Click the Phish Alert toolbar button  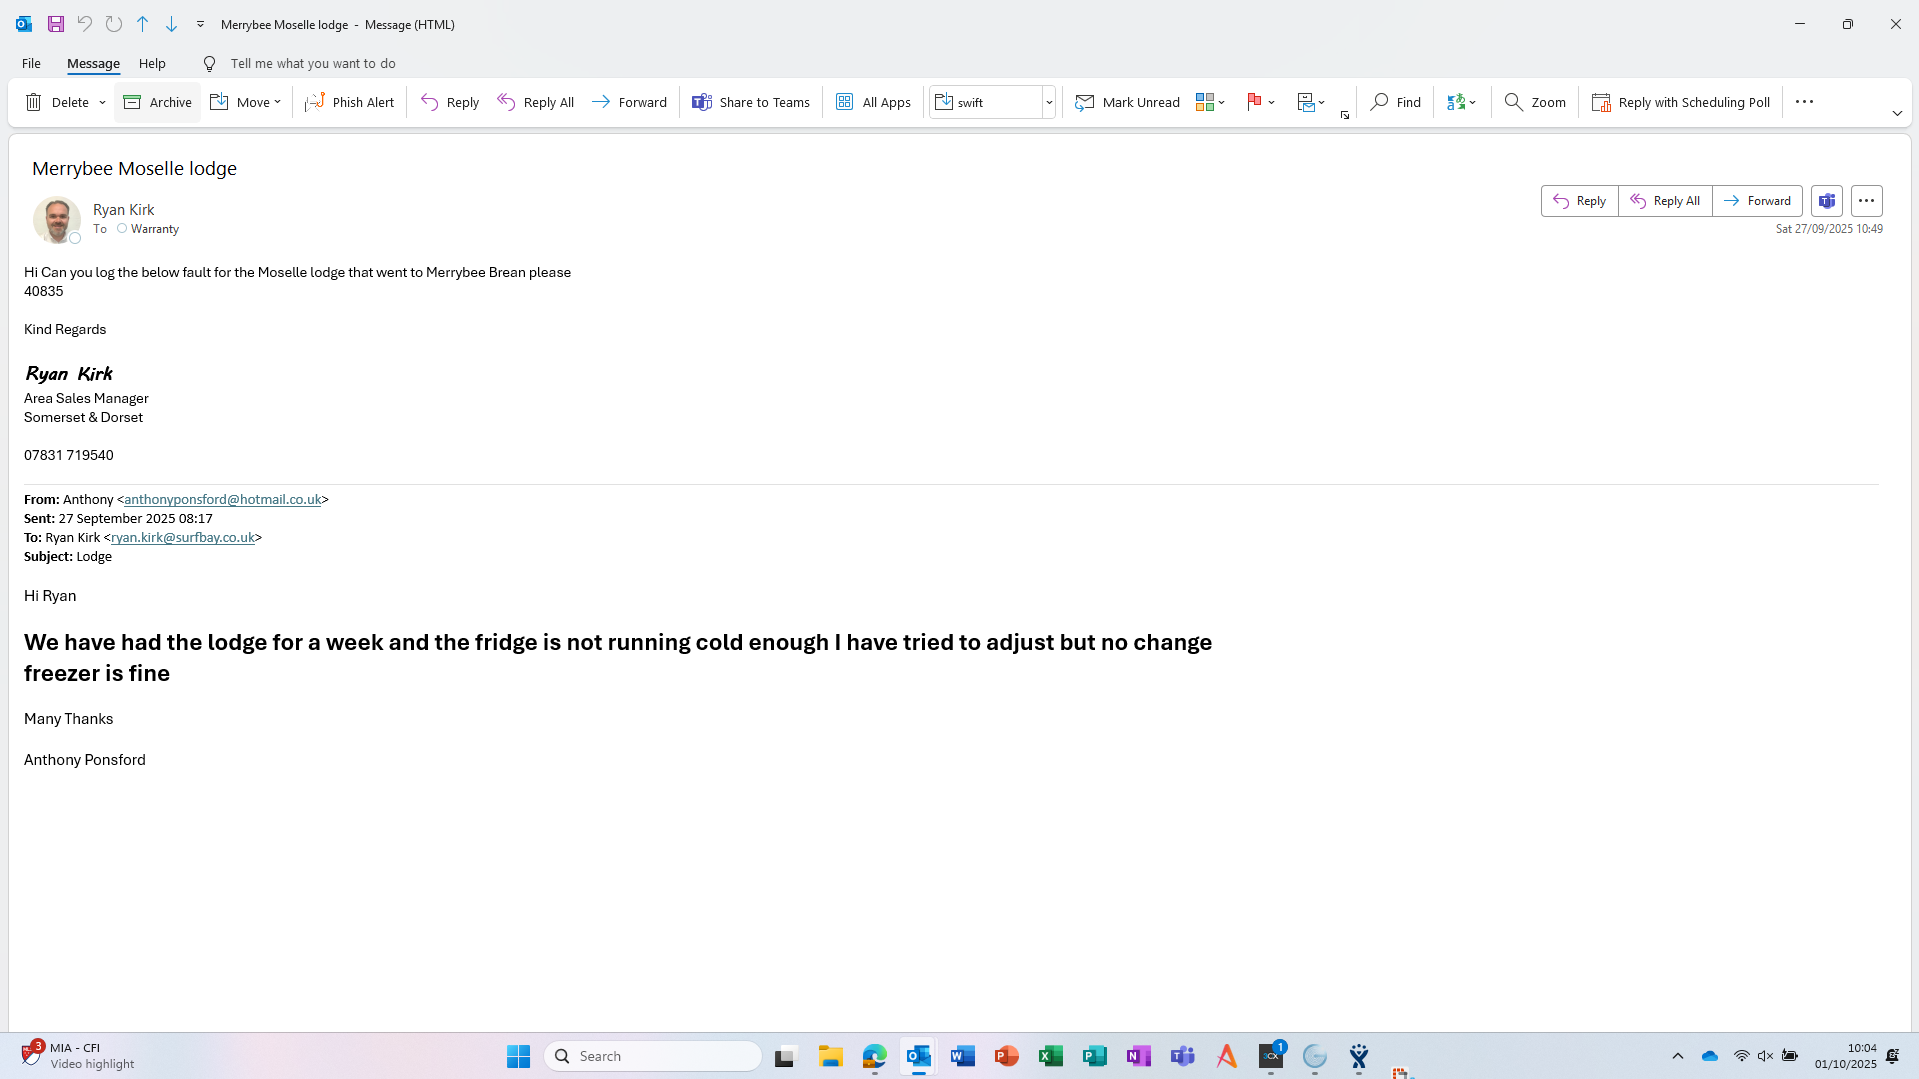(349, 102)
